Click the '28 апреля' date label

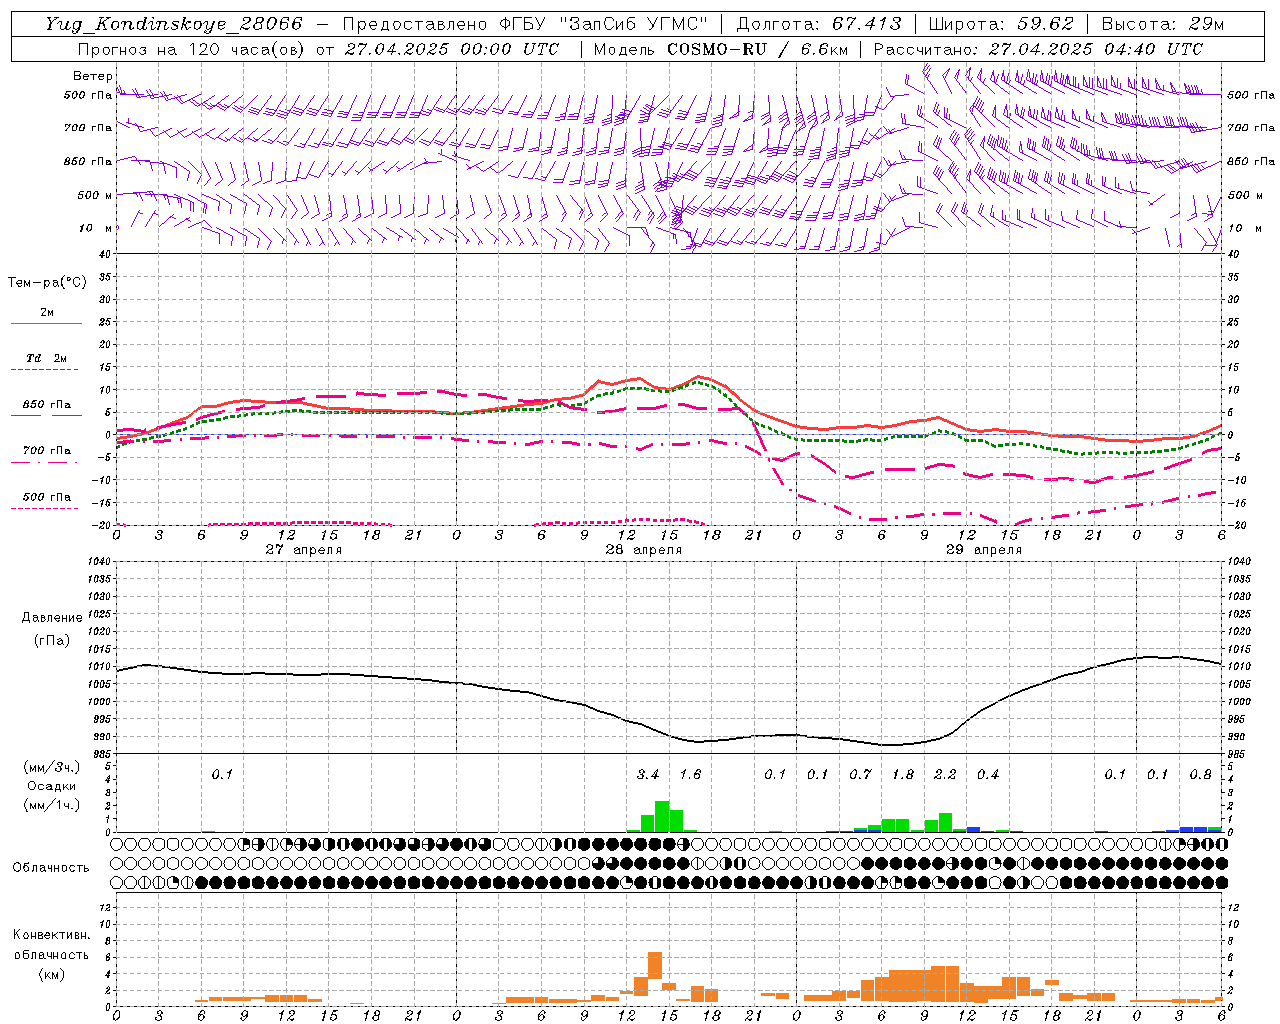tap(643, 550)
